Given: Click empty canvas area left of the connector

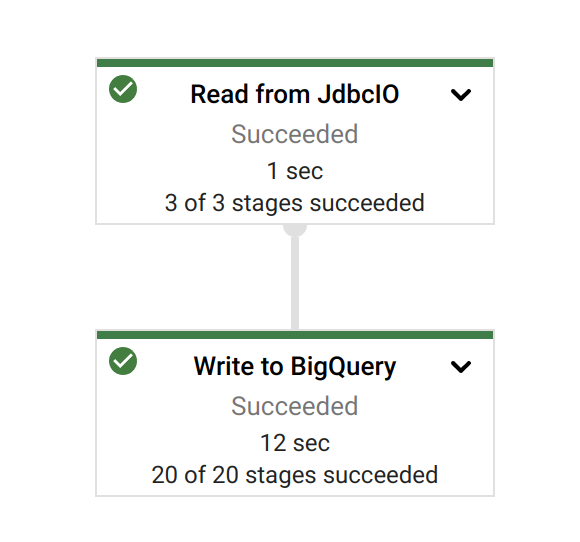Looking at the screenshot, I should [185, 277].
